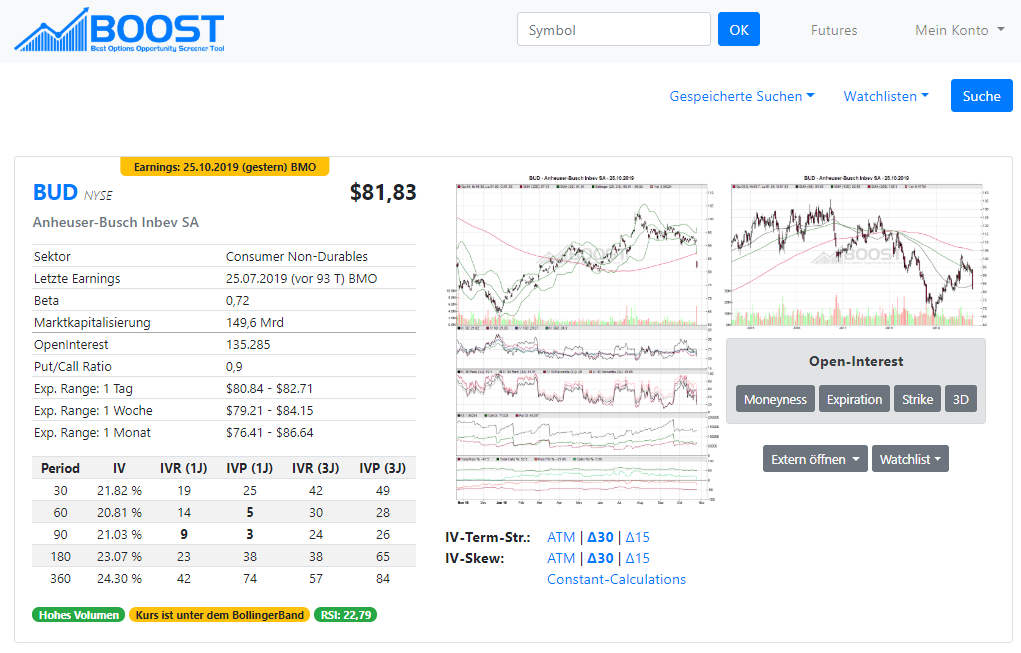The width and height of the screenshot is (1021, 653).
Task: Click the Period column header
Action: [x=60, y=468]
